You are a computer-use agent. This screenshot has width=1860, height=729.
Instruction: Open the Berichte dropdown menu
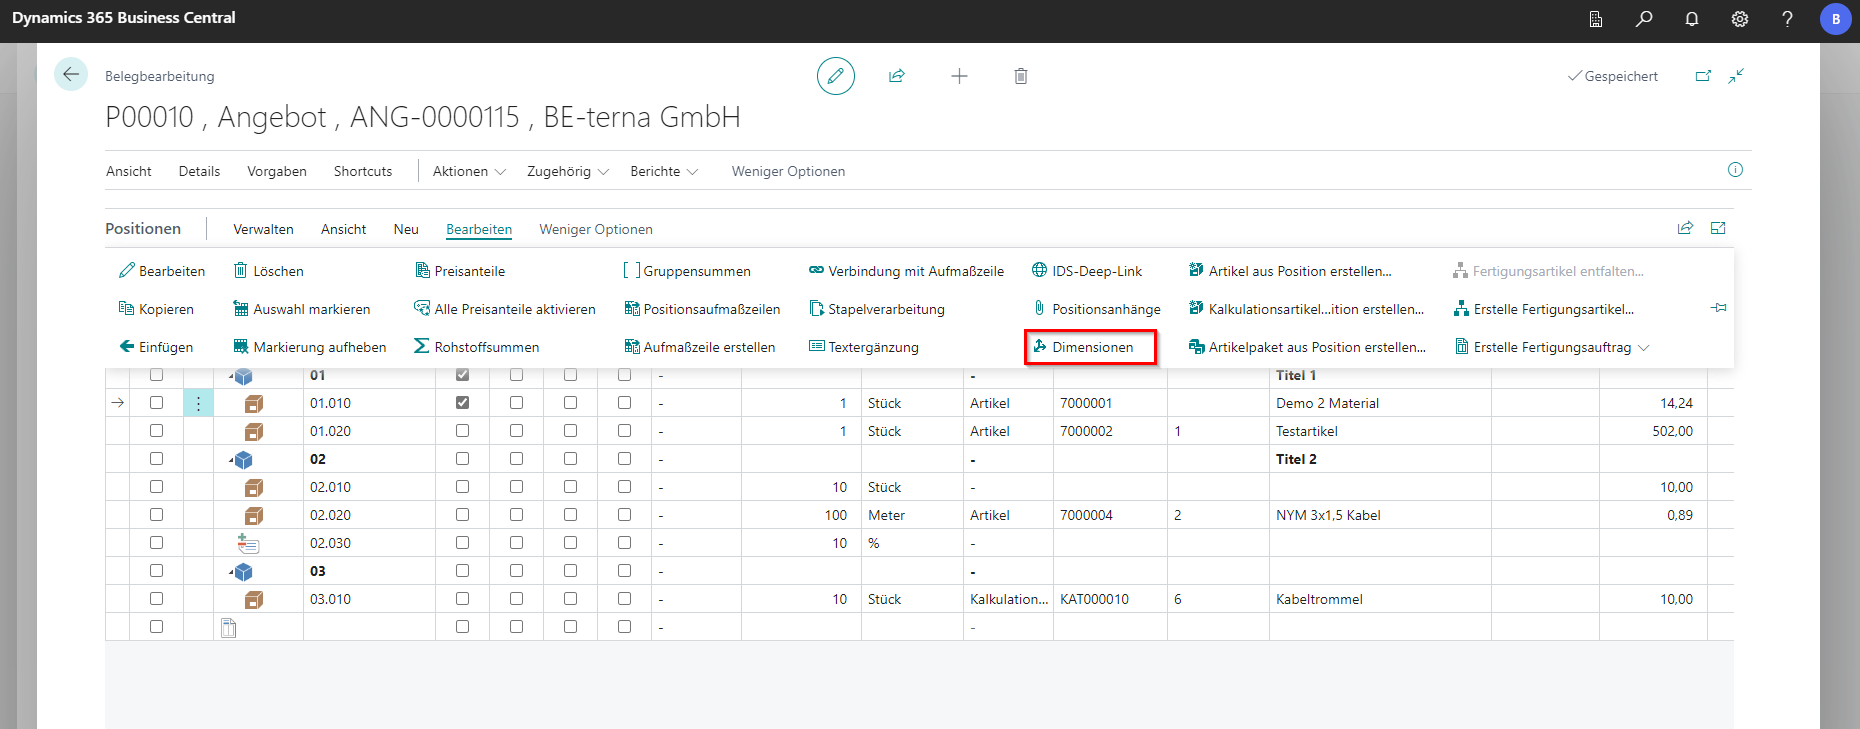[x=664, y=171]
